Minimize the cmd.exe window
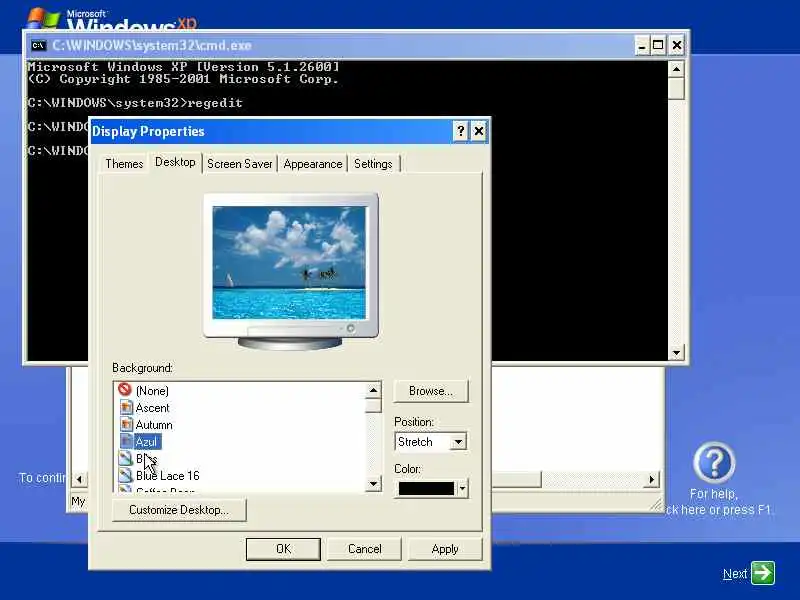Image resolution: width=800 pixels, height=600 pixels. tap(642, 45)
